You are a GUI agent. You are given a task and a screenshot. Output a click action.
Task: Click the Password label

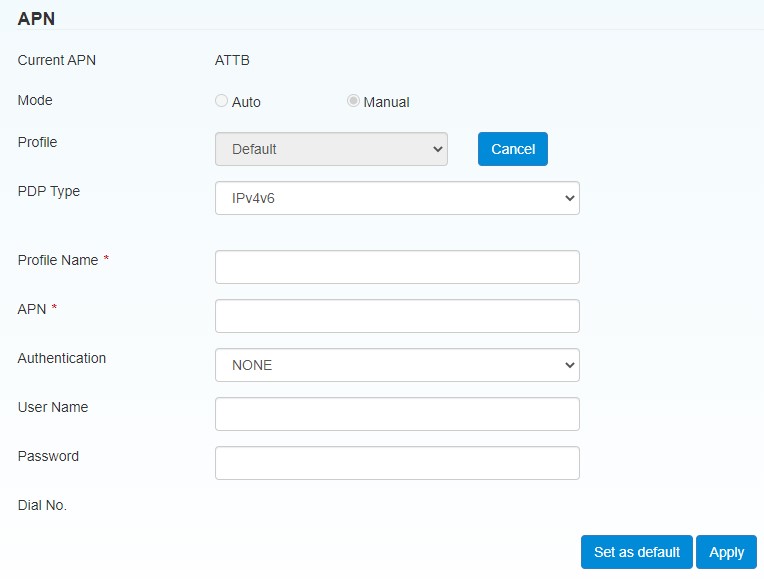pos(48,456)
